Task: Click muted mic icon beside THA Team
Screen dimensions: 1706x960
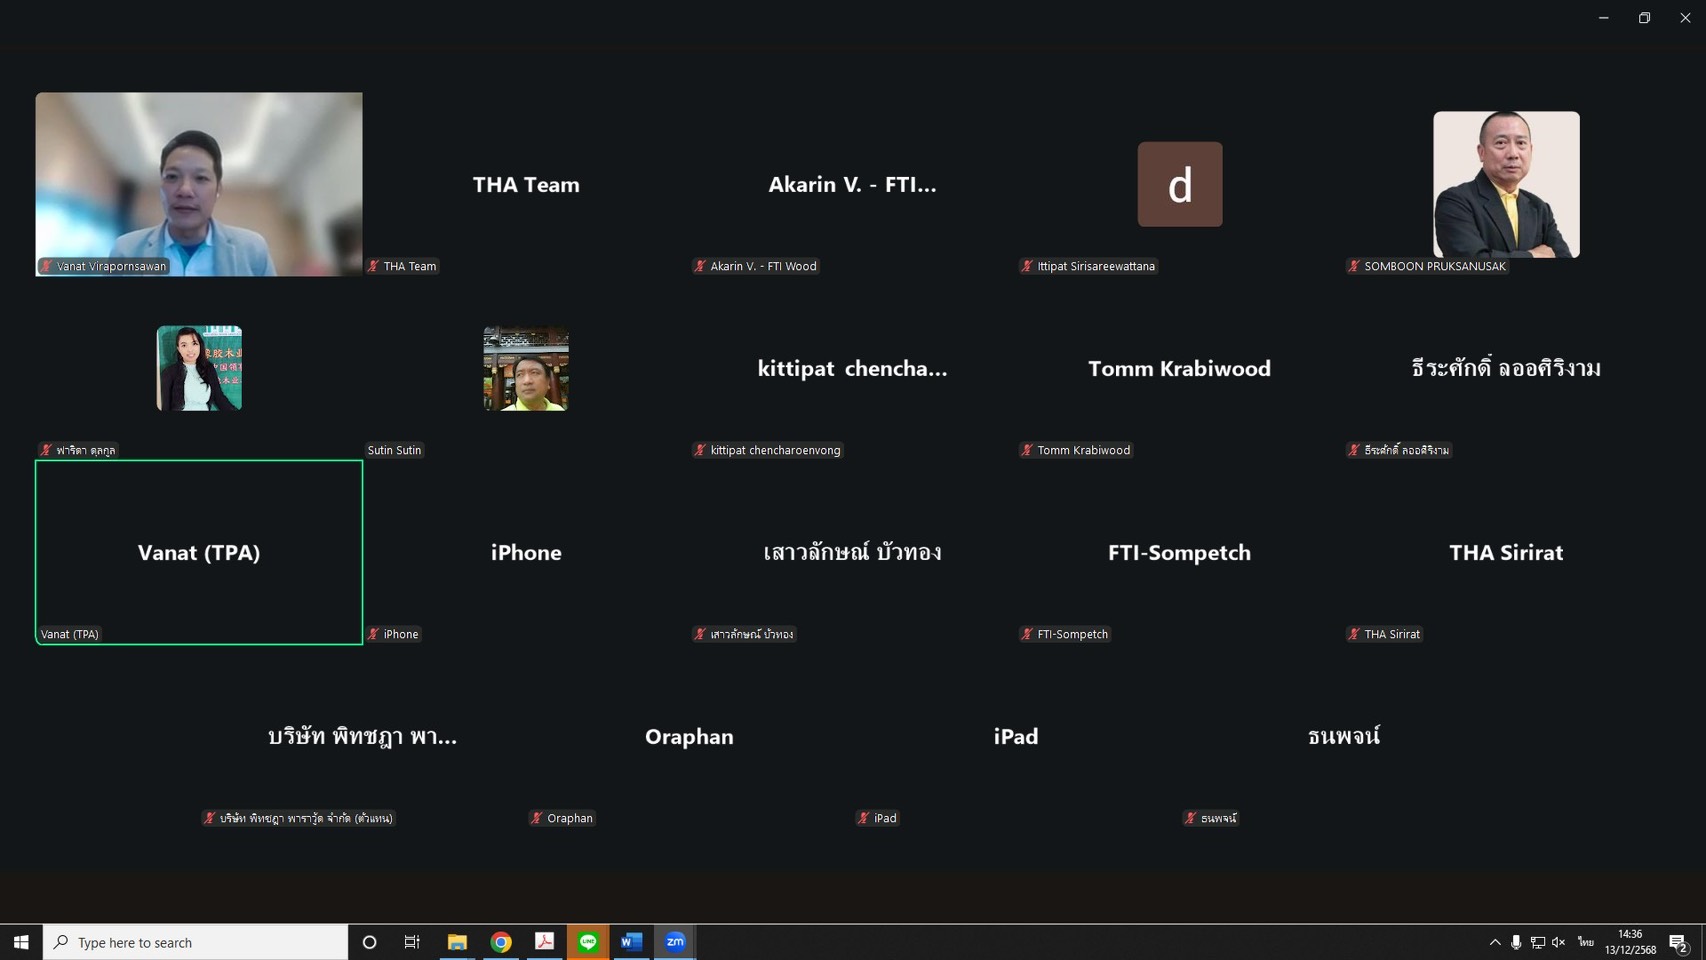Action: (374, 266)
